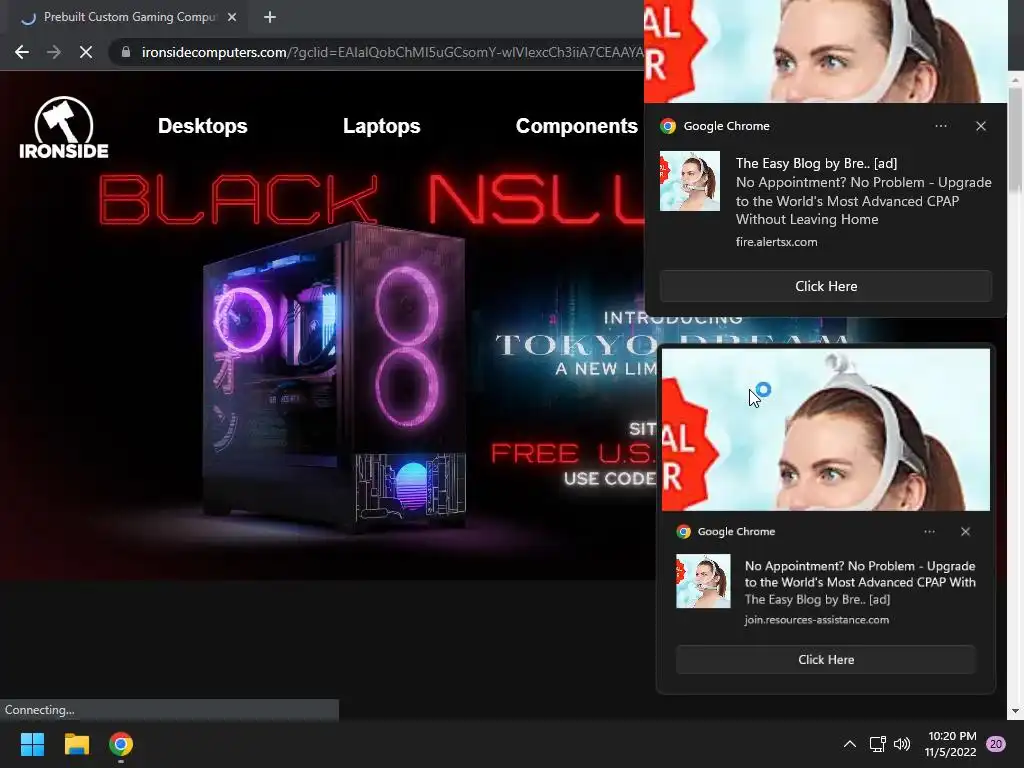The image size is (1024, 768).
Task: Click large CPAP banner in lower notification
Action: (825, 430)
